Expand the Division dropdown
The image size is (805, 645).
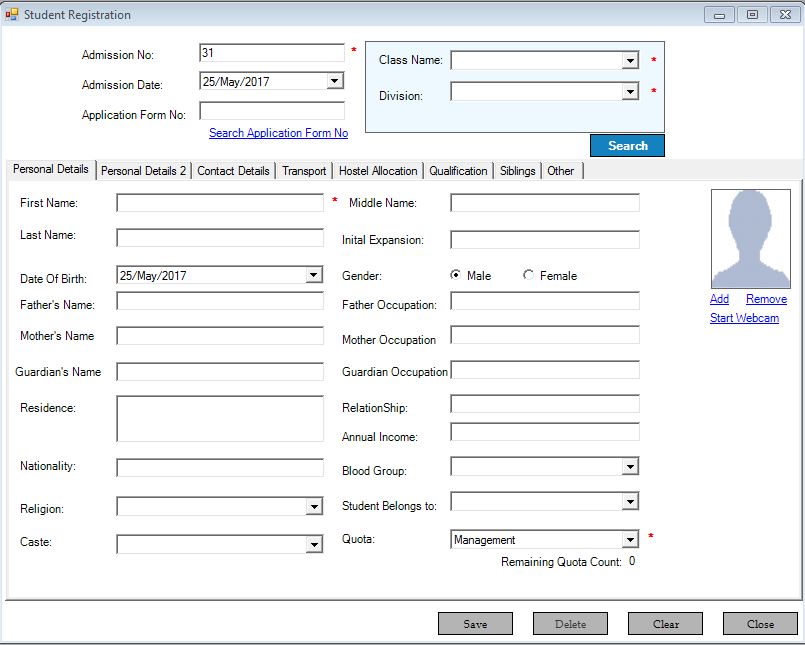(x=630, y=92)
